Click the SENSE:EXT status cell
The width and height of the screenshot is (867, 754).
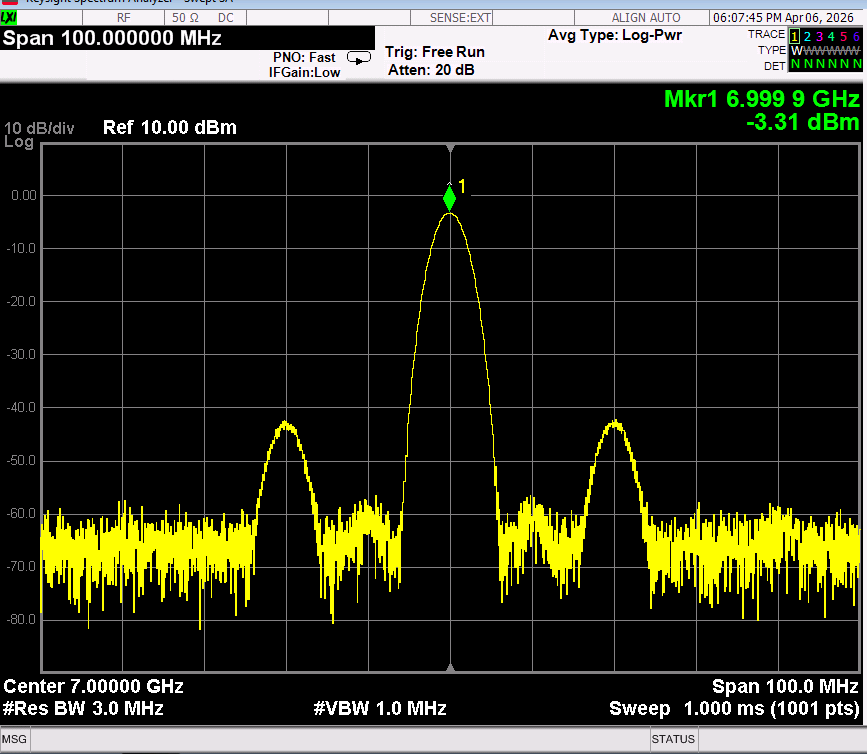pyautogui.click(x=460, y=18)
